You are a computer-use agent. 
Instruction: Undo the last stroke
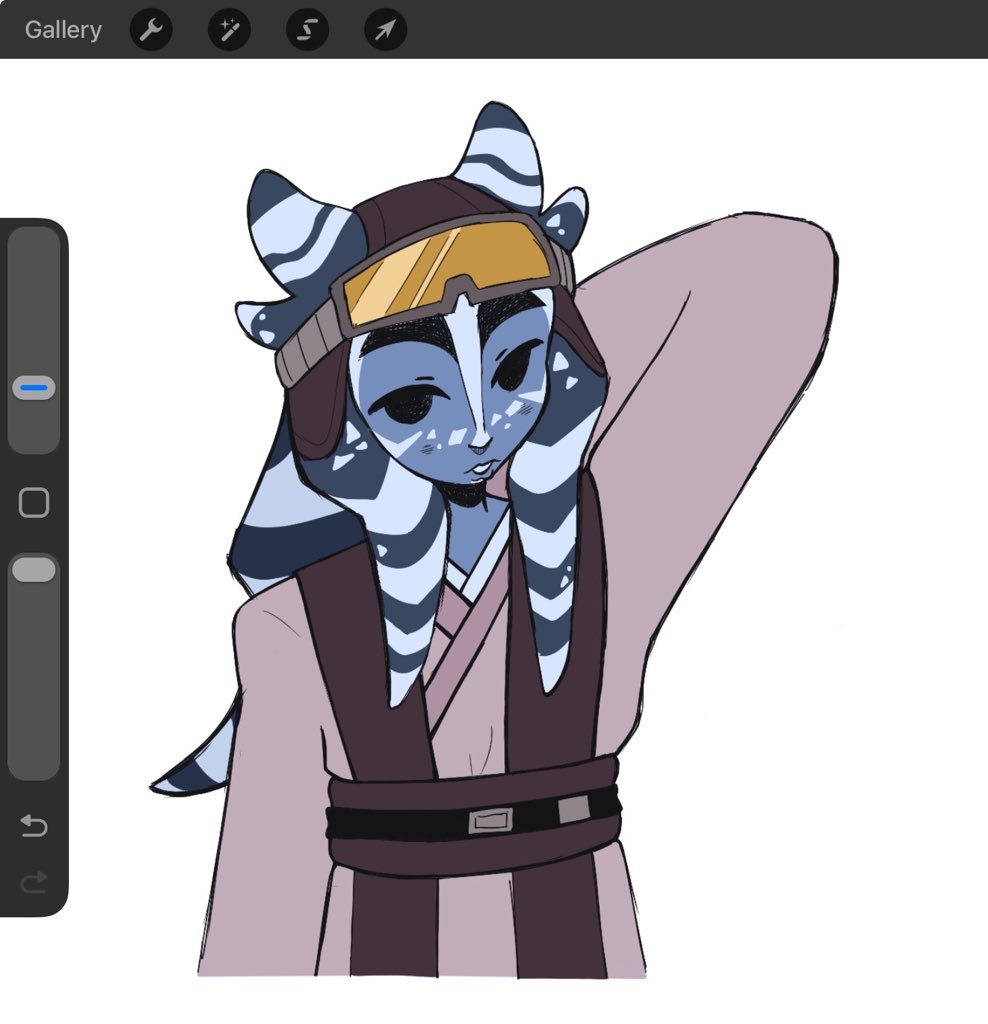click(34, 825)
